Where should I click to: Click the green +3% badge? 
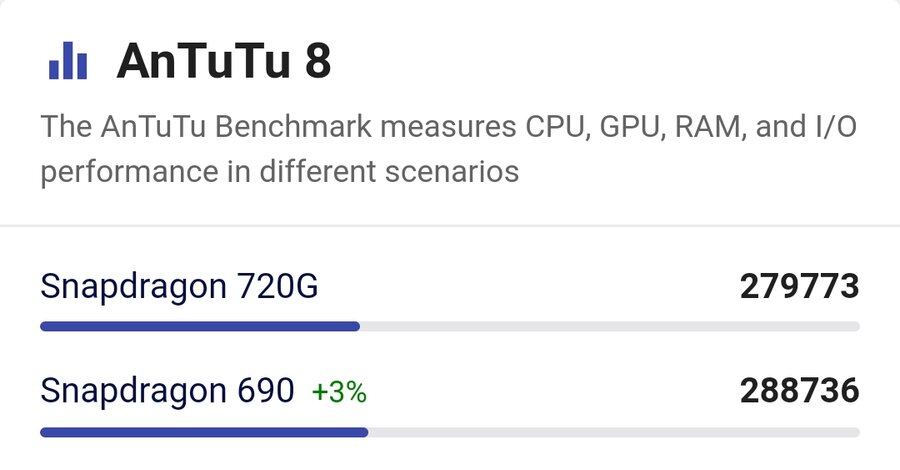(x=339, y=393)
